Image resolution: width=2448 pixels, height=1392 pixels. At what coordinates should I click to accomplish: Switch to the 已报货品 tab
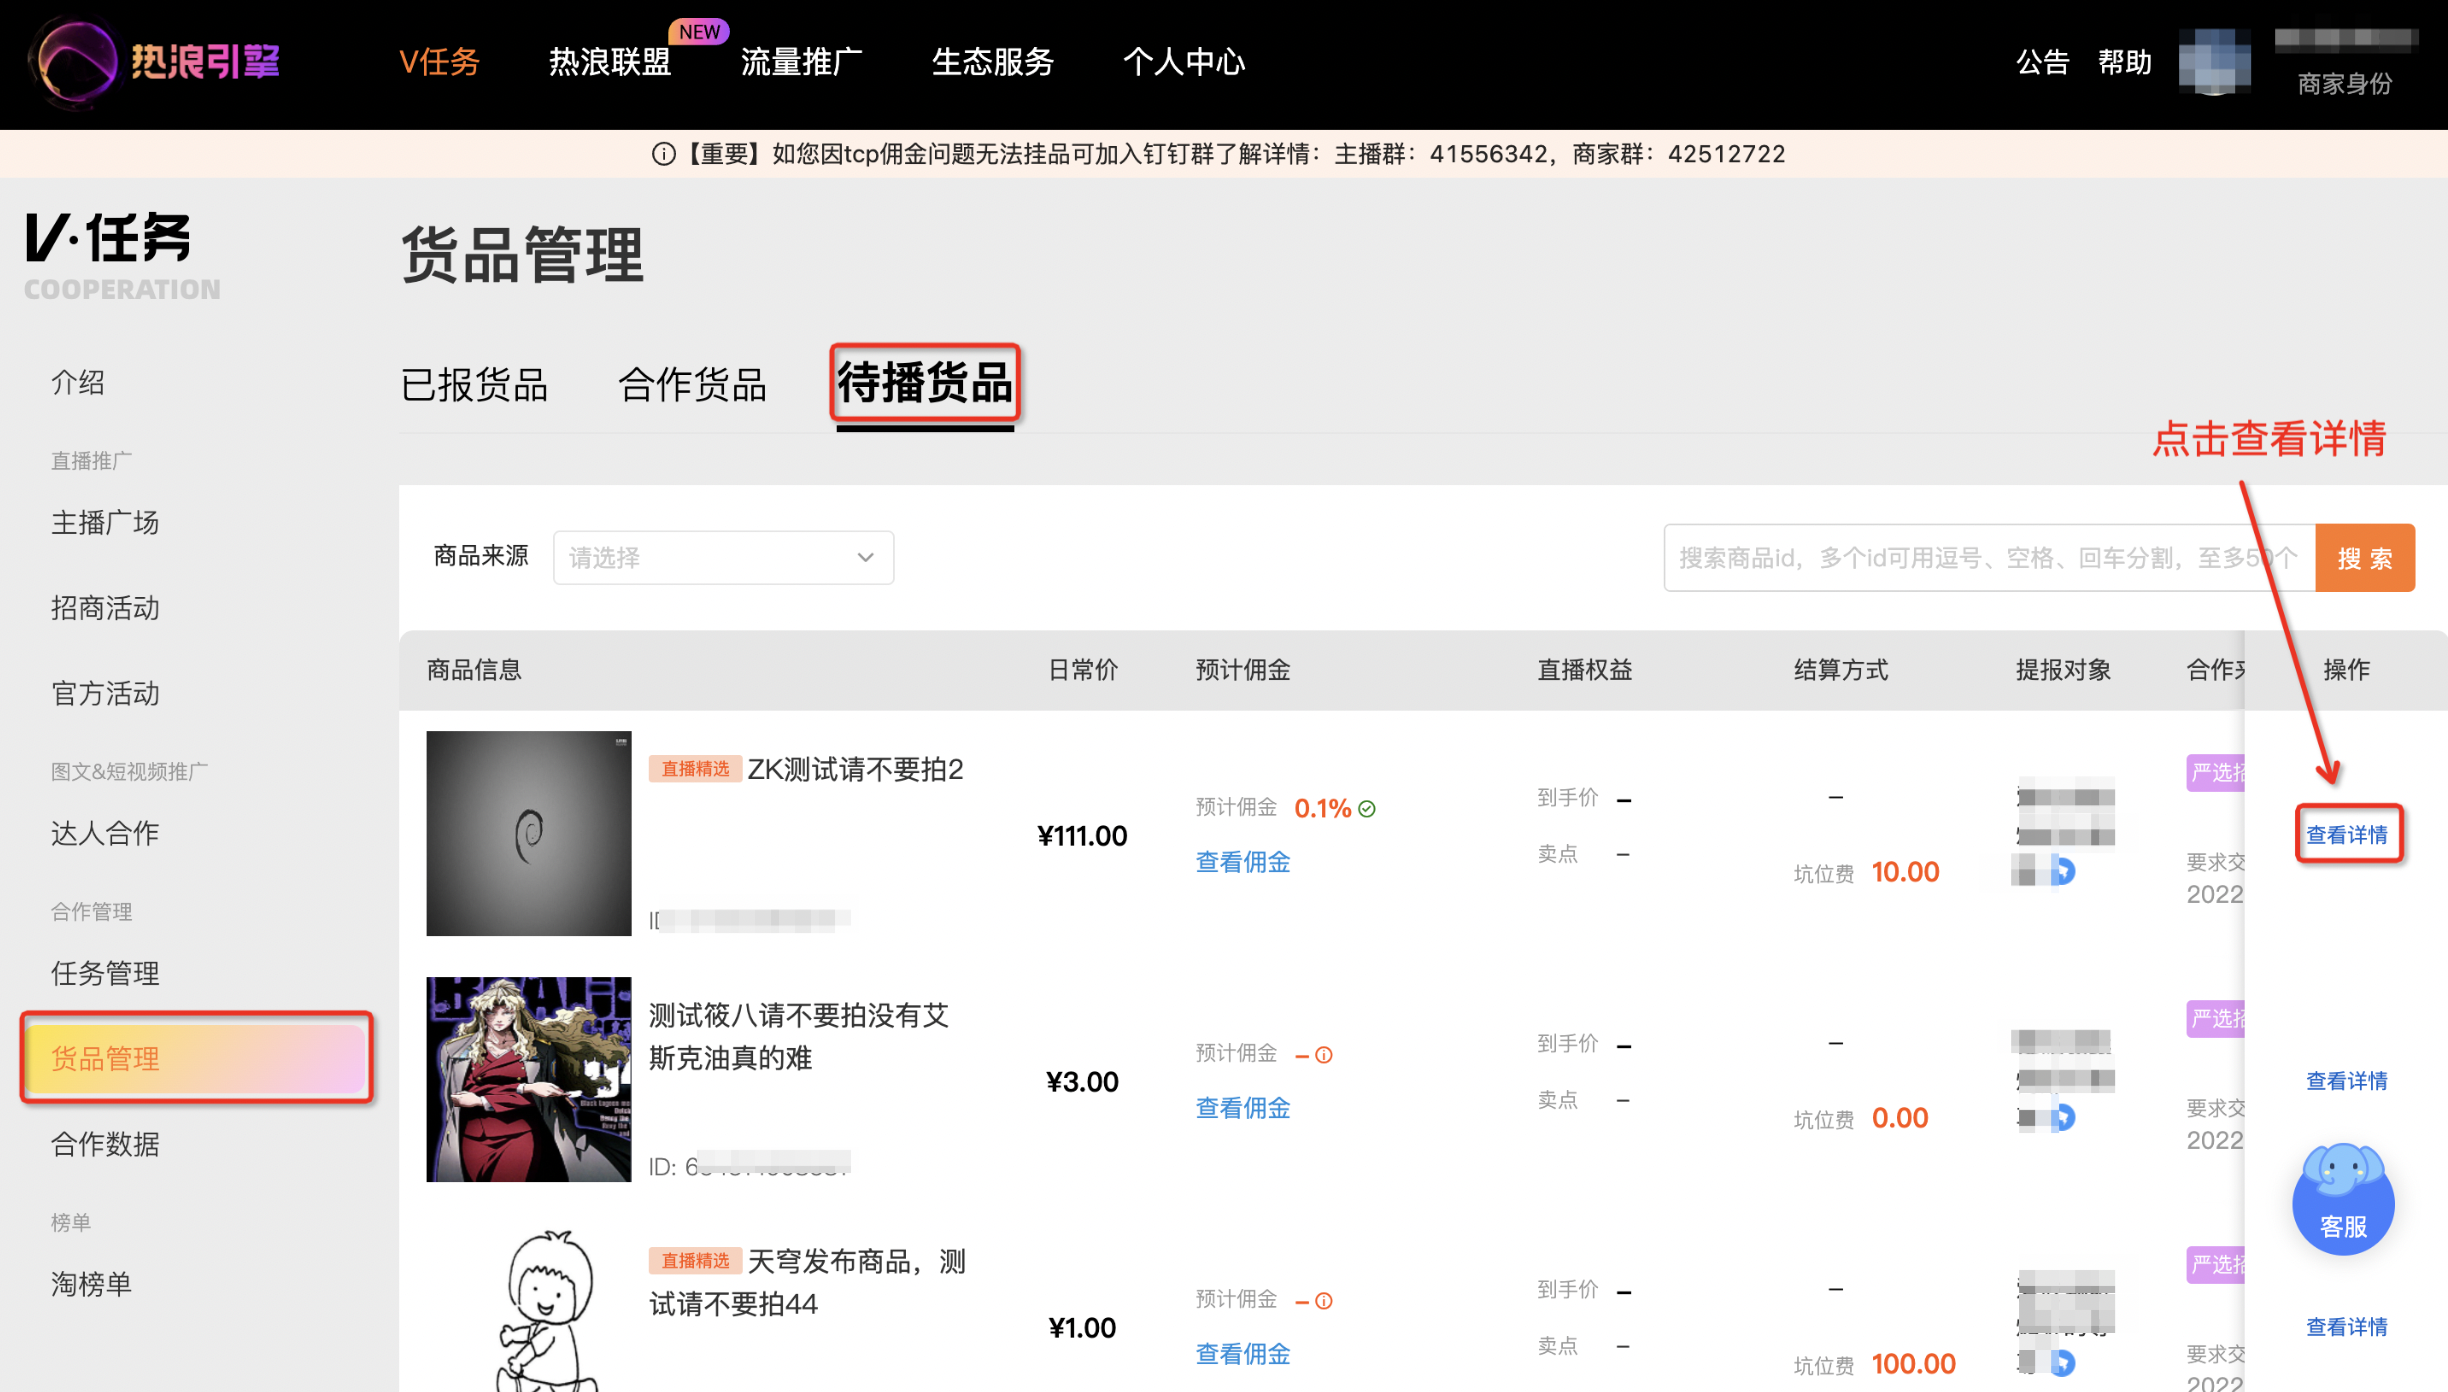tap(474, 385)
